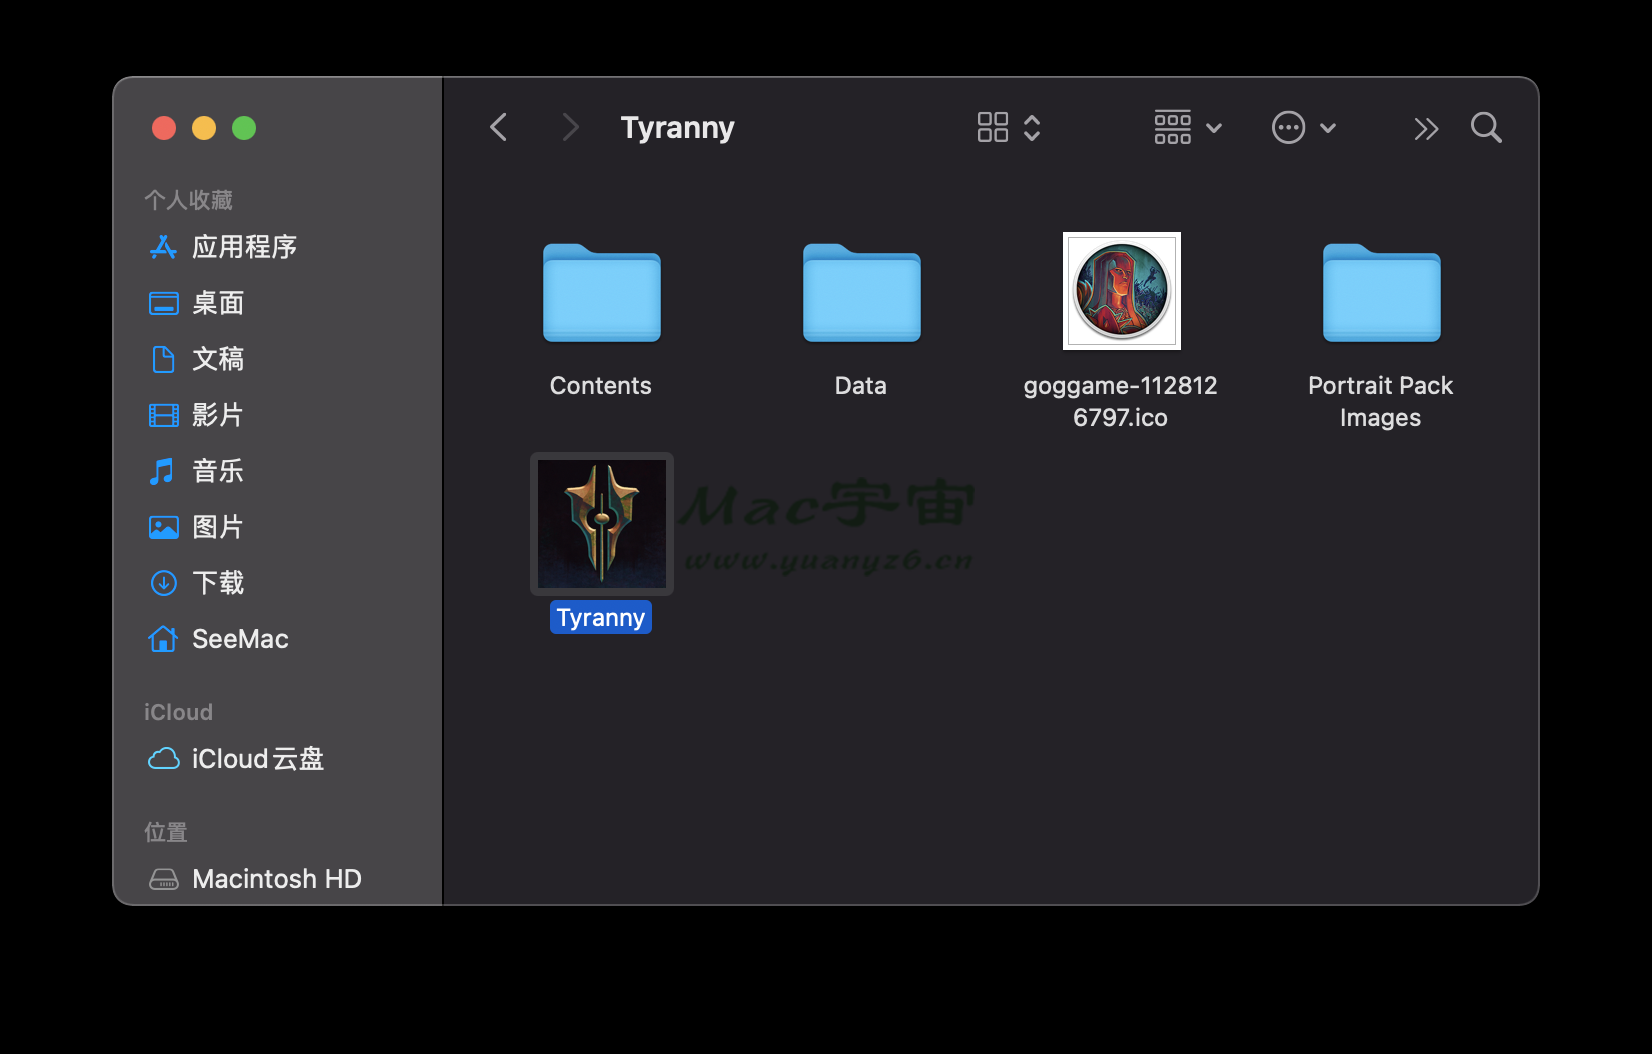Open the Tyranny application icon
The image size is (1652, 1054).
[601, 524]
